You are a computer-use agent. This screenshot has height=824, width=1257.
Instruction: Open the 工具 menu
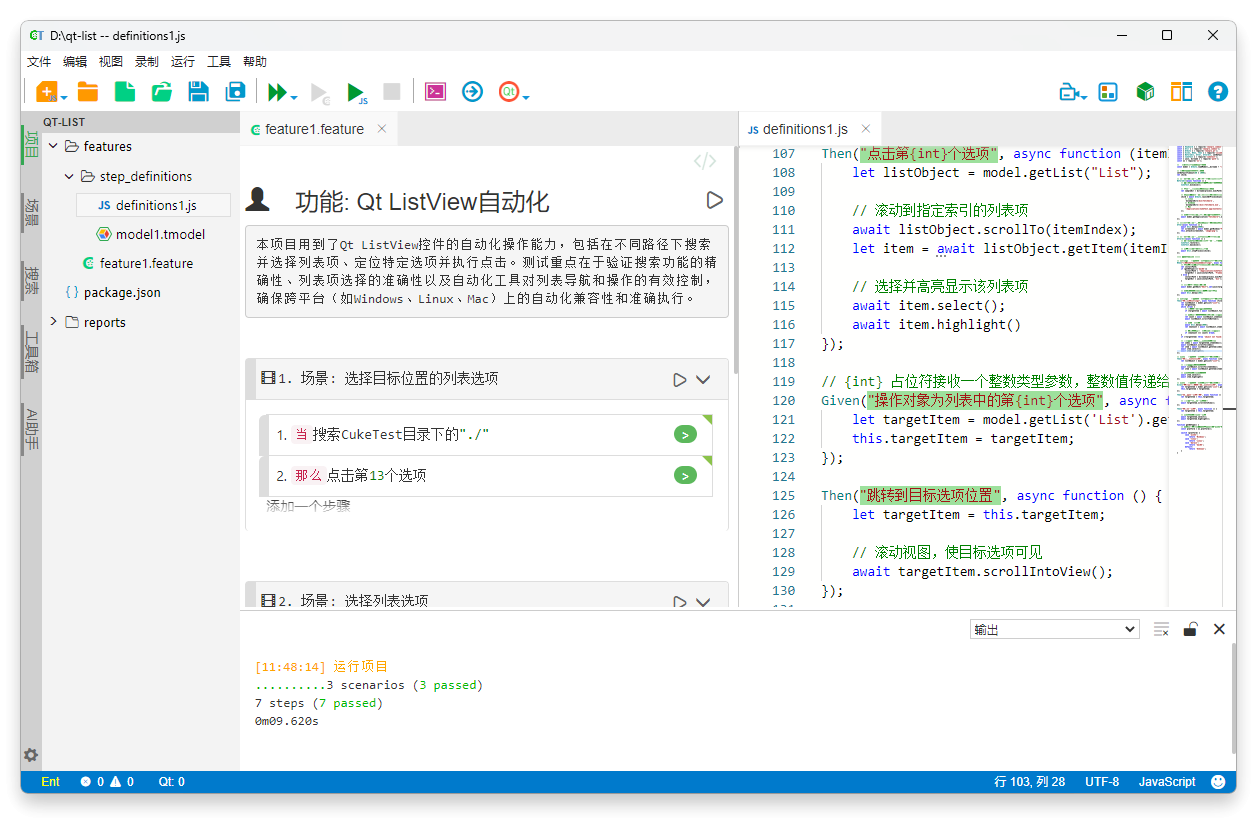219,62
